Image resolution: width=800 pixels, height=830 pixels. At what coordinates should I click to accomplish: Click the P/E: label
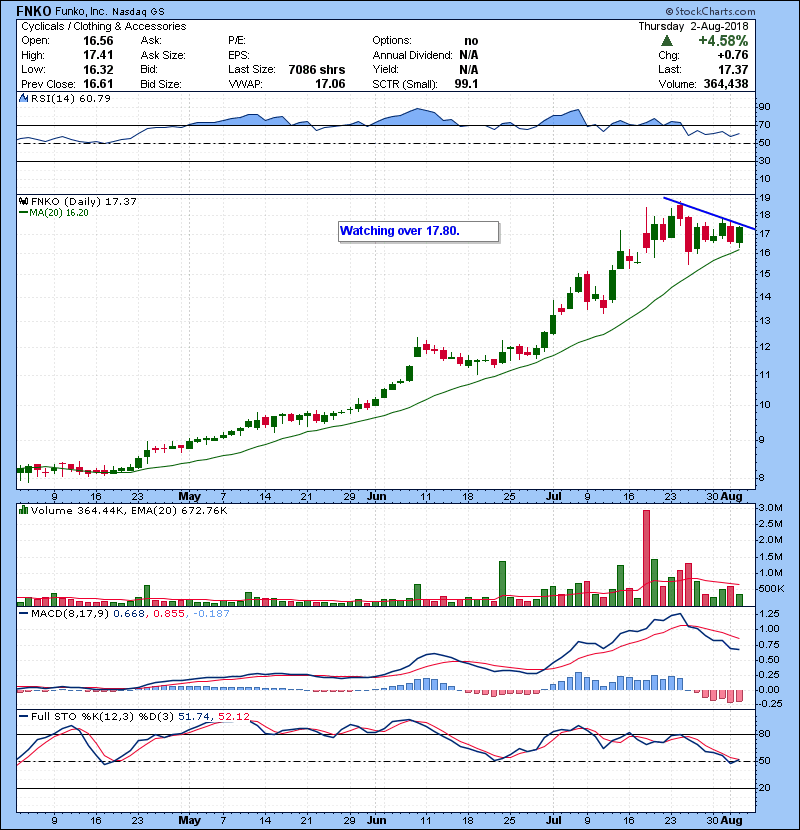point(237,41)
